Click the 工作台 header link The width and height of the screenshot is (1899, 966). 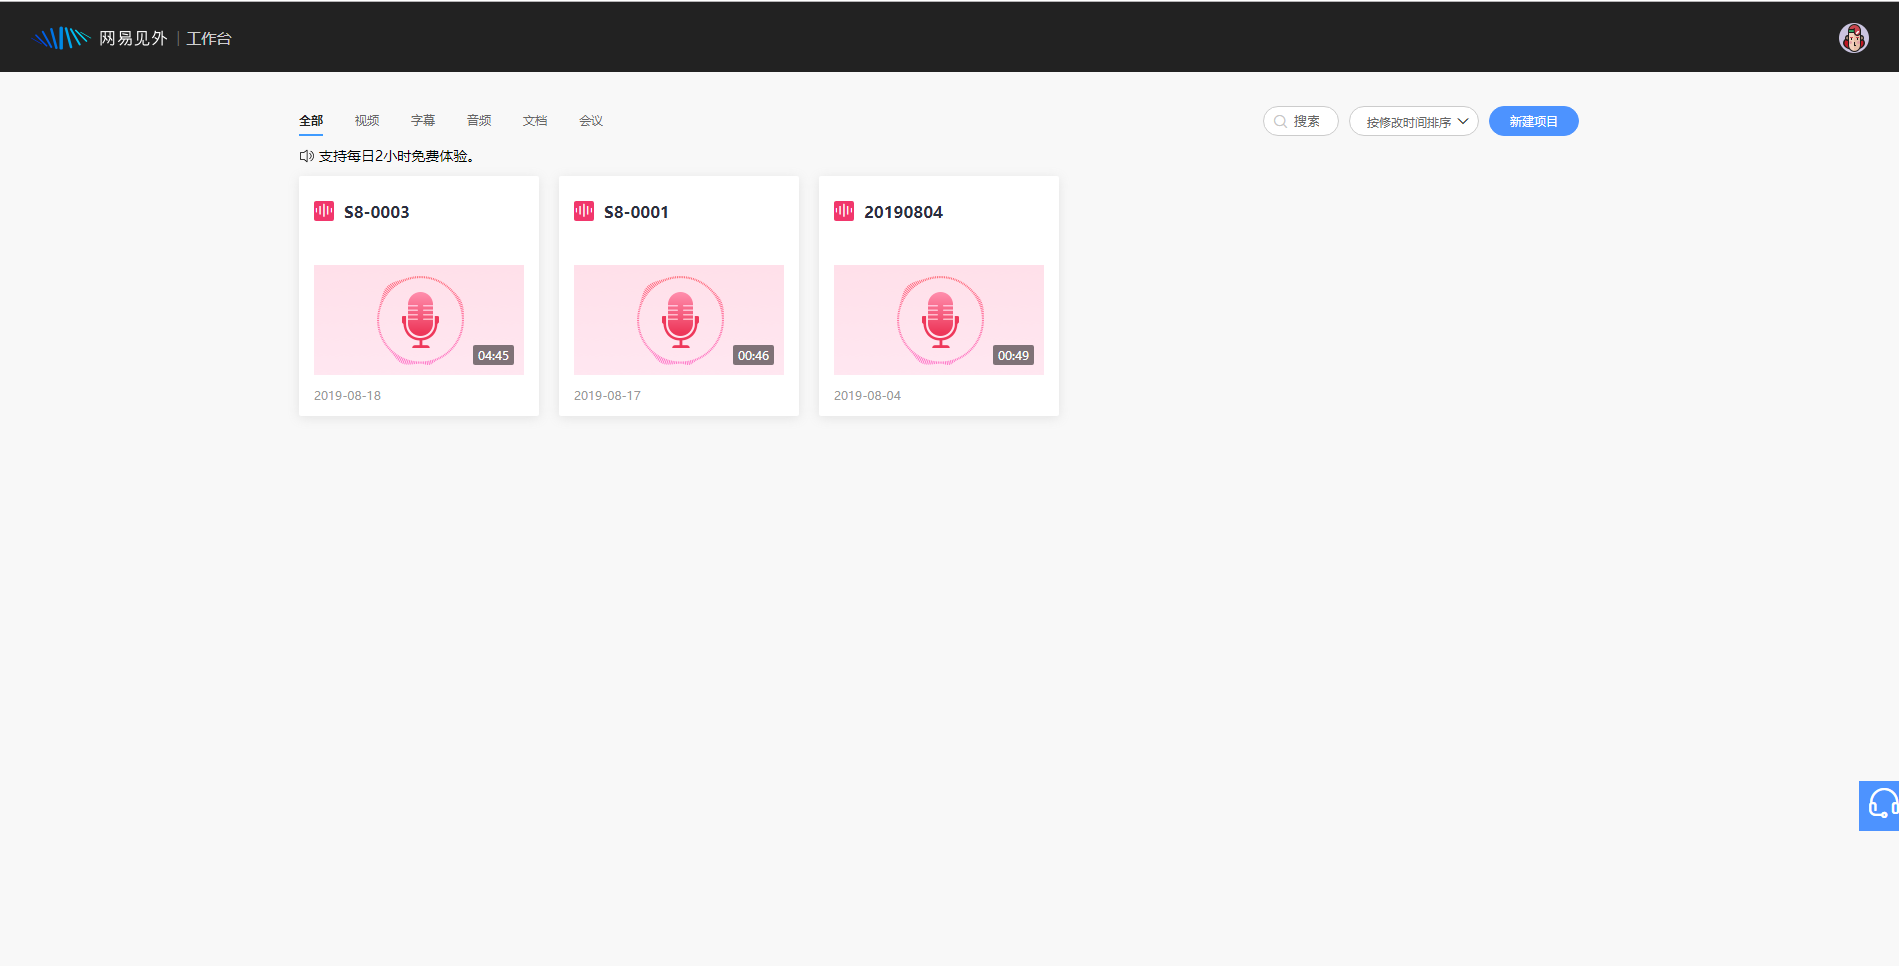(x=209, y=38)
